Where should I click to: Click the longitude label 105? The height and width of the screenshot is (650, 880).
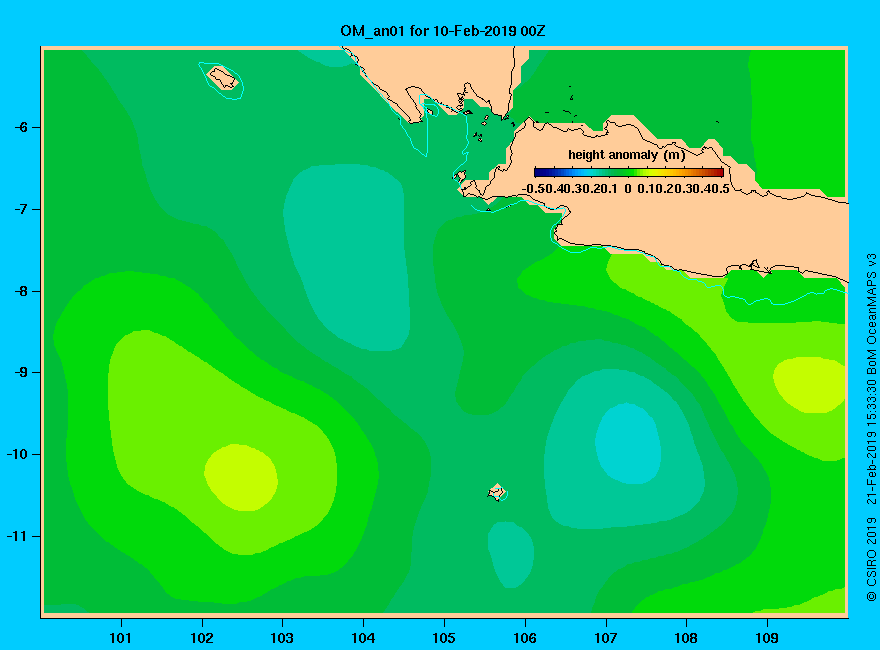point(444,638)
